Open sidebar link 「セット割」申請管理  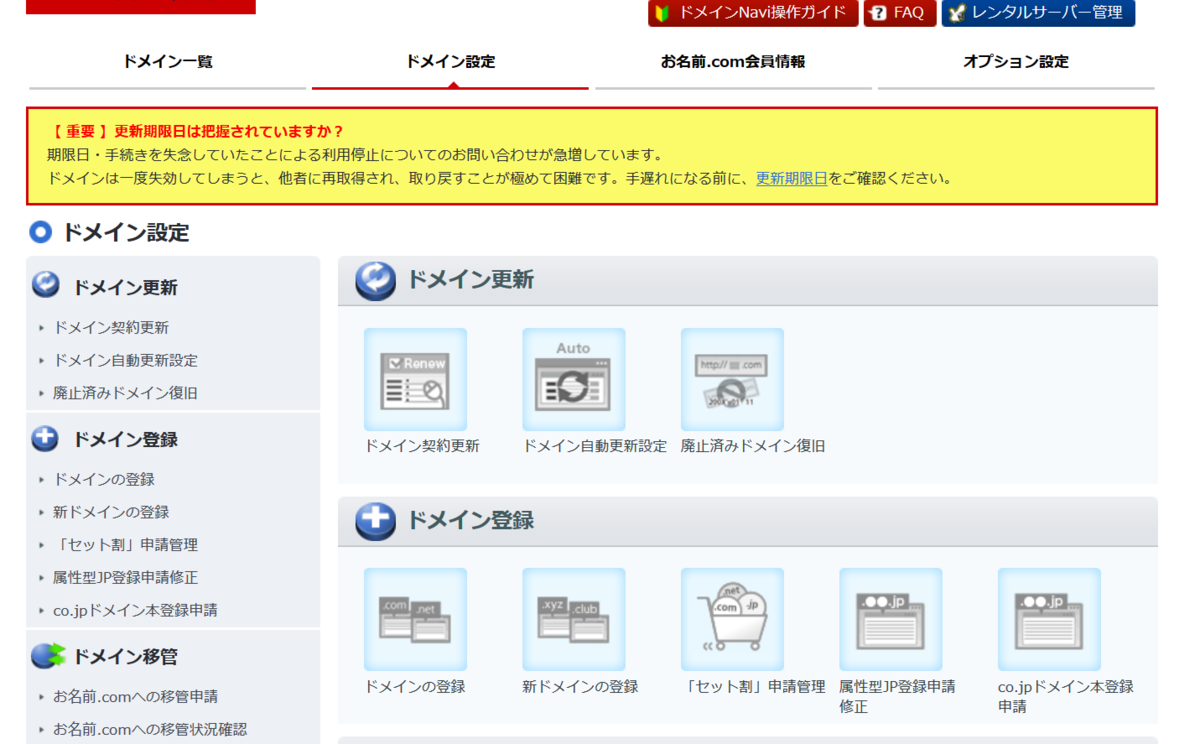[x=125, y=545]
